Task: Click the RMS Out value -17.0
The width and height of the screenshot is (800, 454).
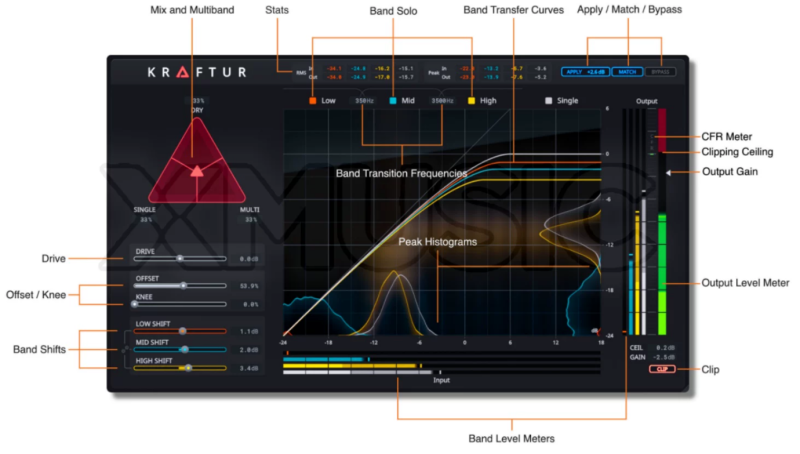Action: pyautogui.click(x=382, y=77)
